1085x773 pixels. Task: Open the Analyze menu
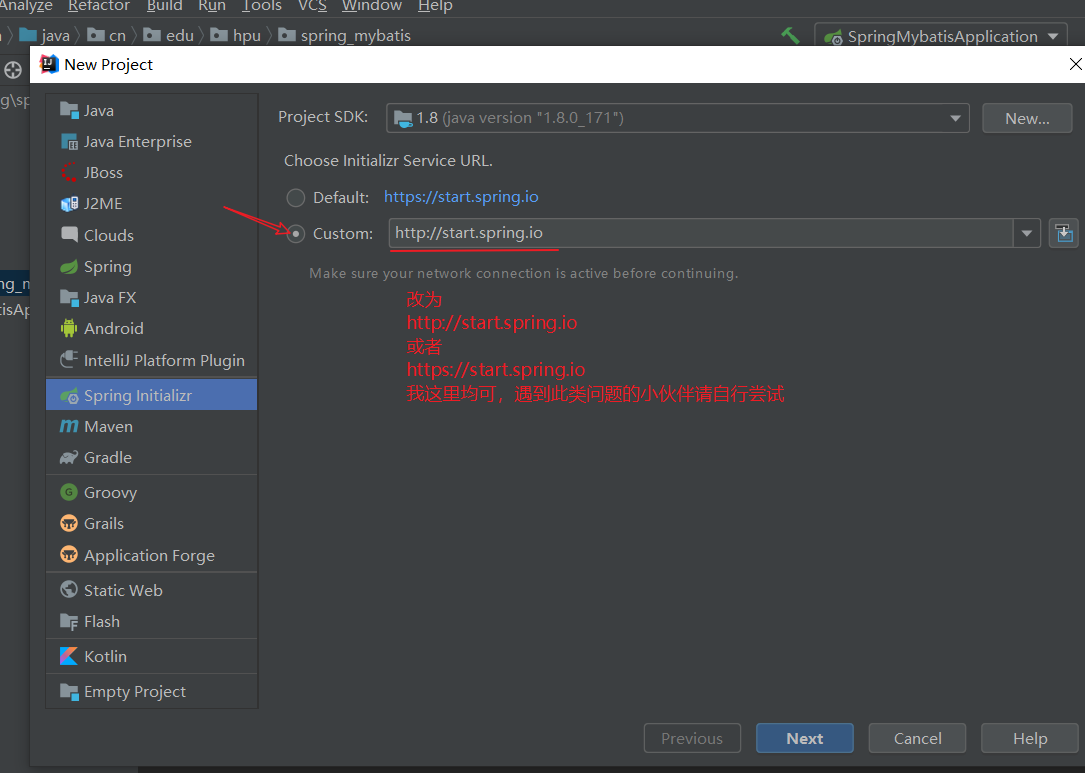click(x=26, y=6)
